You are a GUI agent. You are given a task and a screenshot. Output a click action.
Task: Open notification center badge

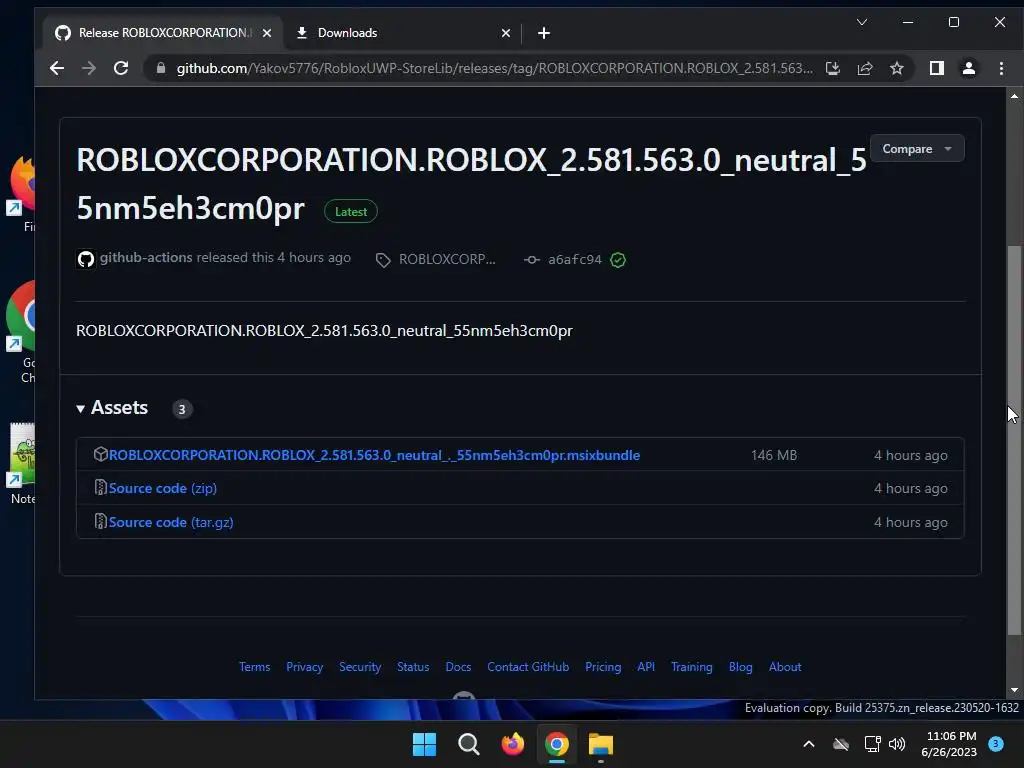(x=996, y=744)
